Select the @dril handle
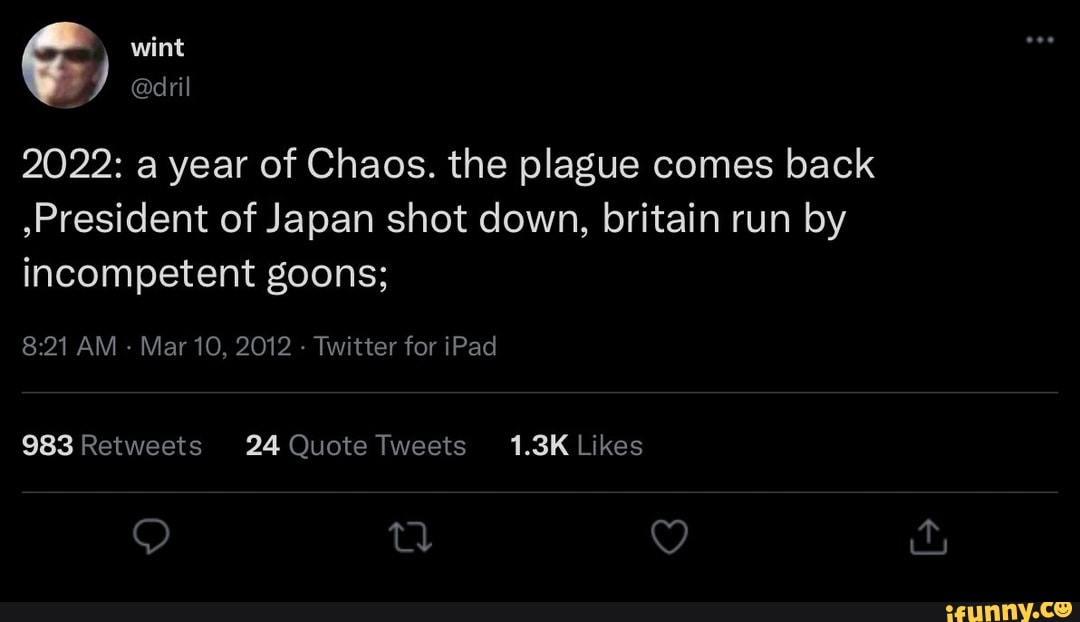 click(x=158, y=87)
